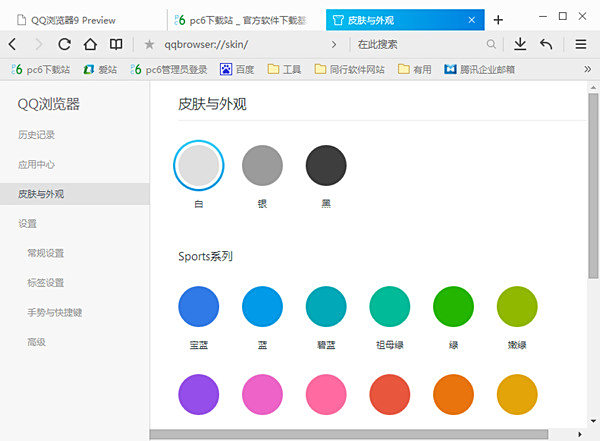The width and height of the screenshot is (600, 441).
Task: Open the downloads icon
Action: (520, 44)
